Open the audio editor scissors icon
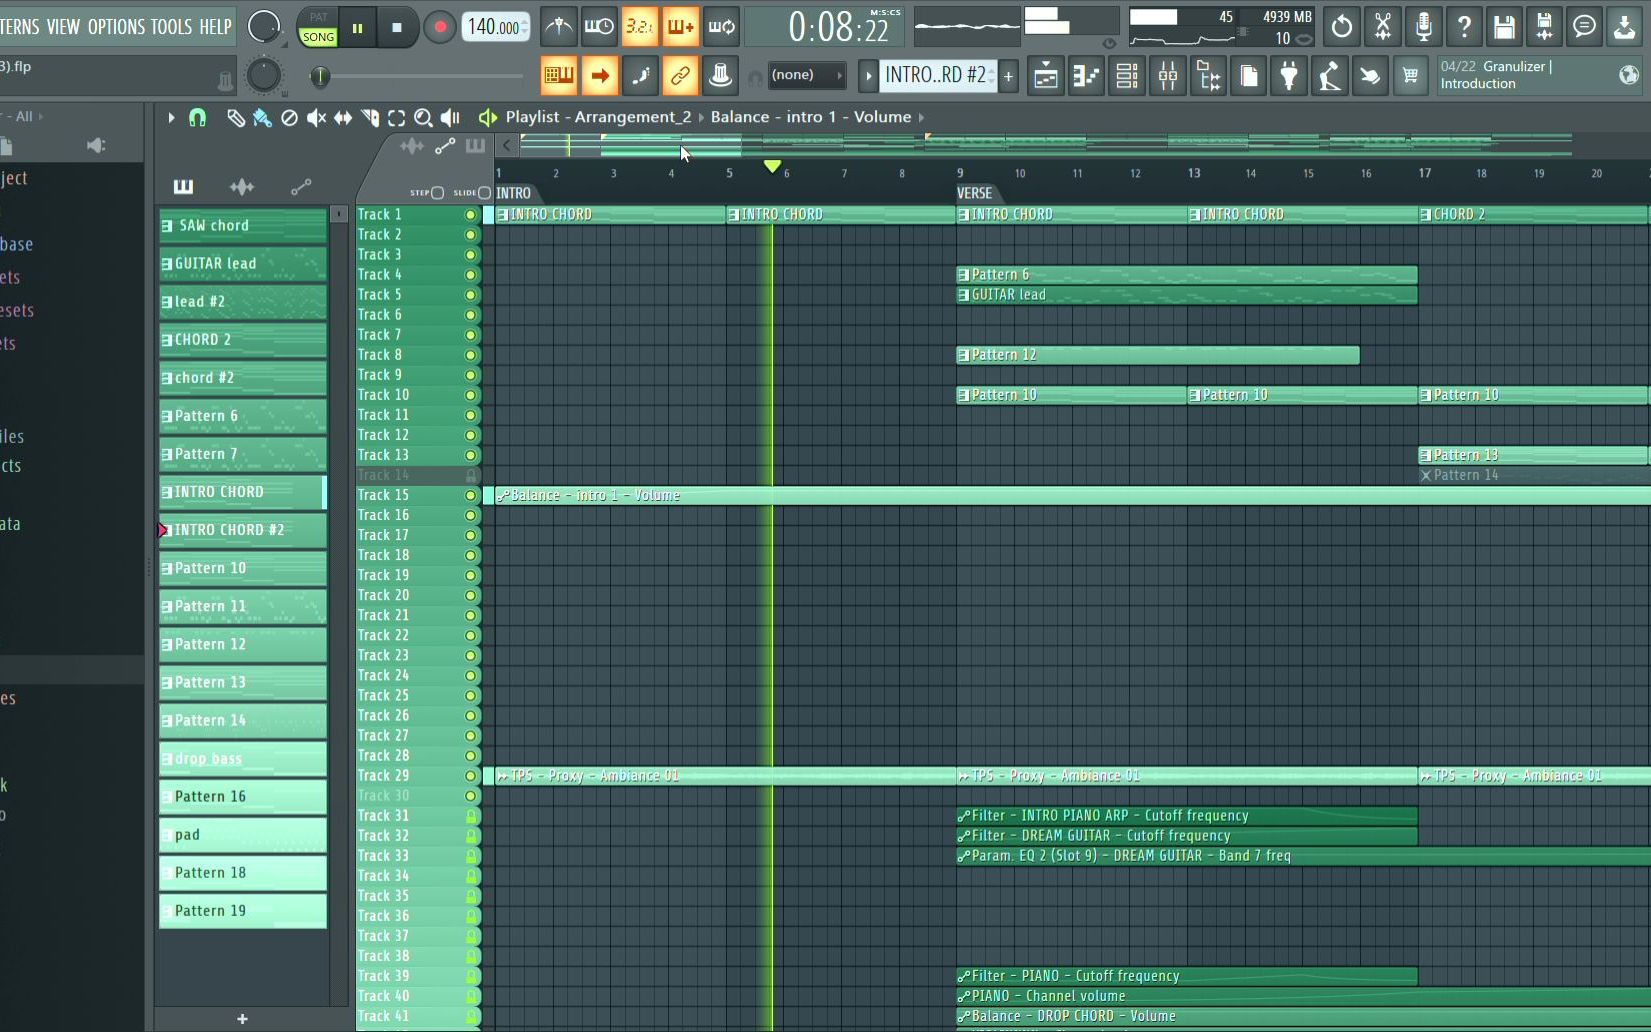Image resolution: width=1651 pixels, height=1032 pixels. coord(1383,27)
